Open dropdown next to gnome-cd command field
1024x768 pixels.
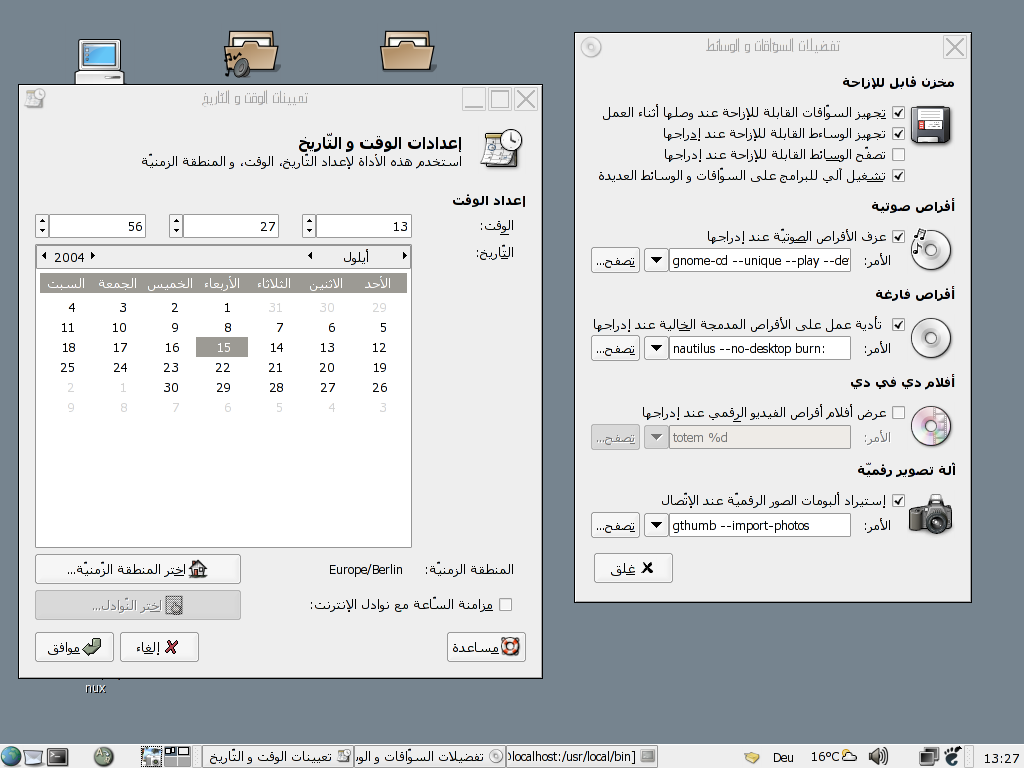(655, 261)
